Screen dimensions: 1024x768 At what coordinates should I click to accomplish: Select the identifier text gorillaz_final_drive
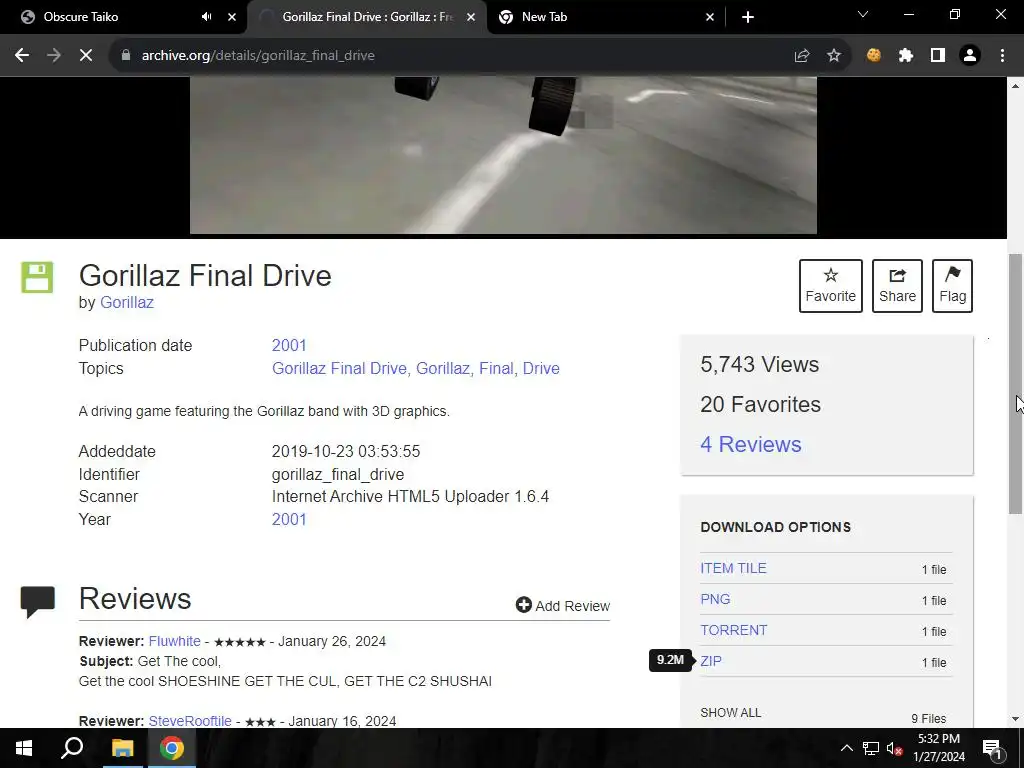click(x=338, y=474)
